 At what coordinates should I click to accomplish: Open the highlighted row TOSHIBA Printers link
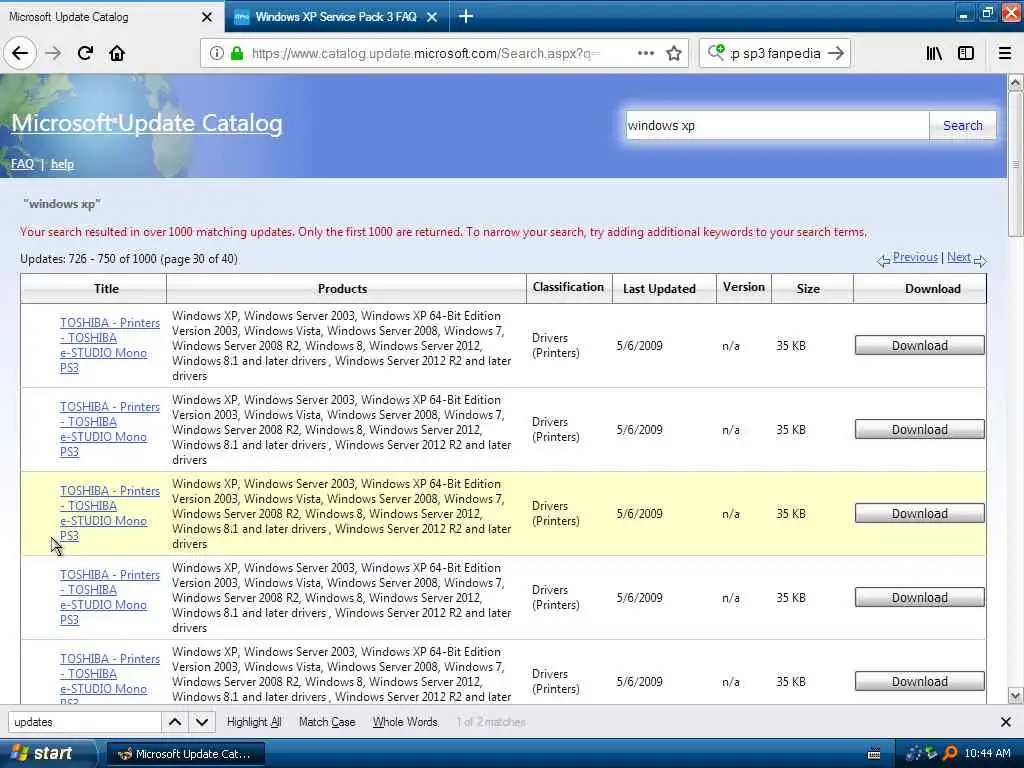click(x=110, y=513)
